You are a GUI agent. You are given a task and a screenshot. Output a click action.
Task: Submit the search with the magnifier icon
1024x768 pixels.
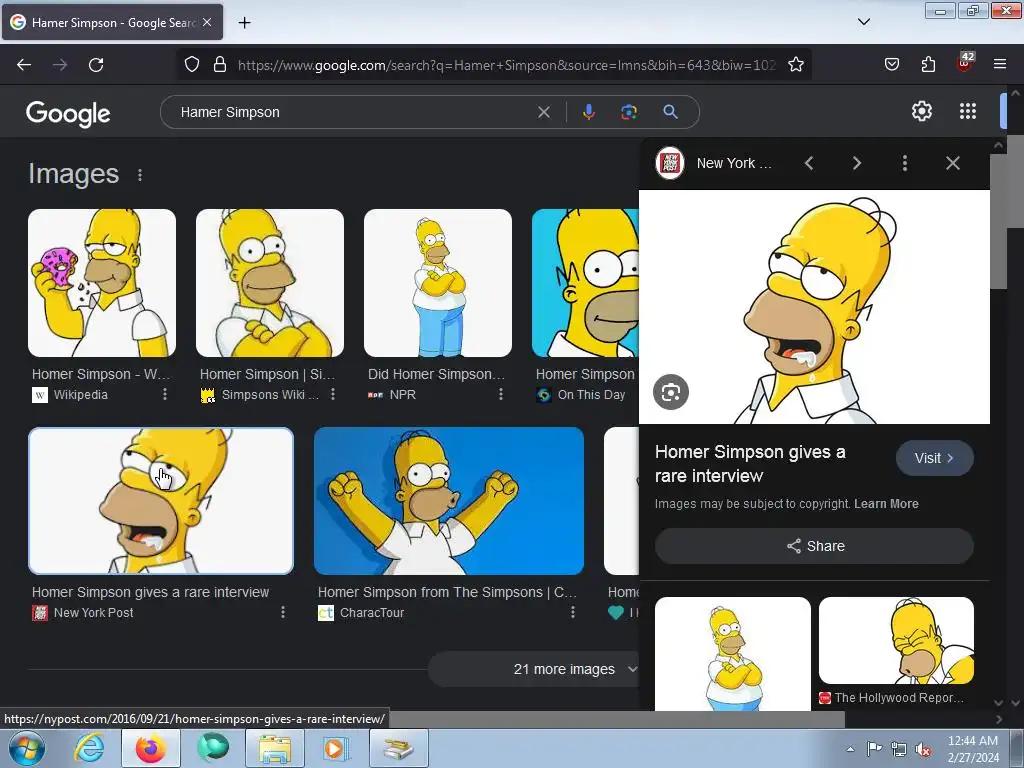click(670, 112)
